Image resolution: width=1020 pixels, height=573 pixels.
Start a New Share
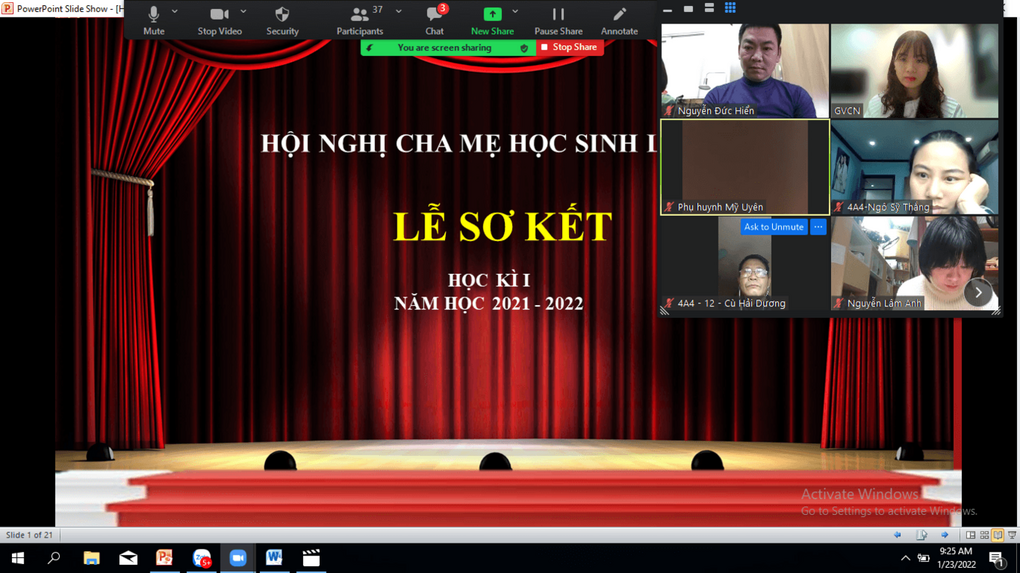coord(492,20)
